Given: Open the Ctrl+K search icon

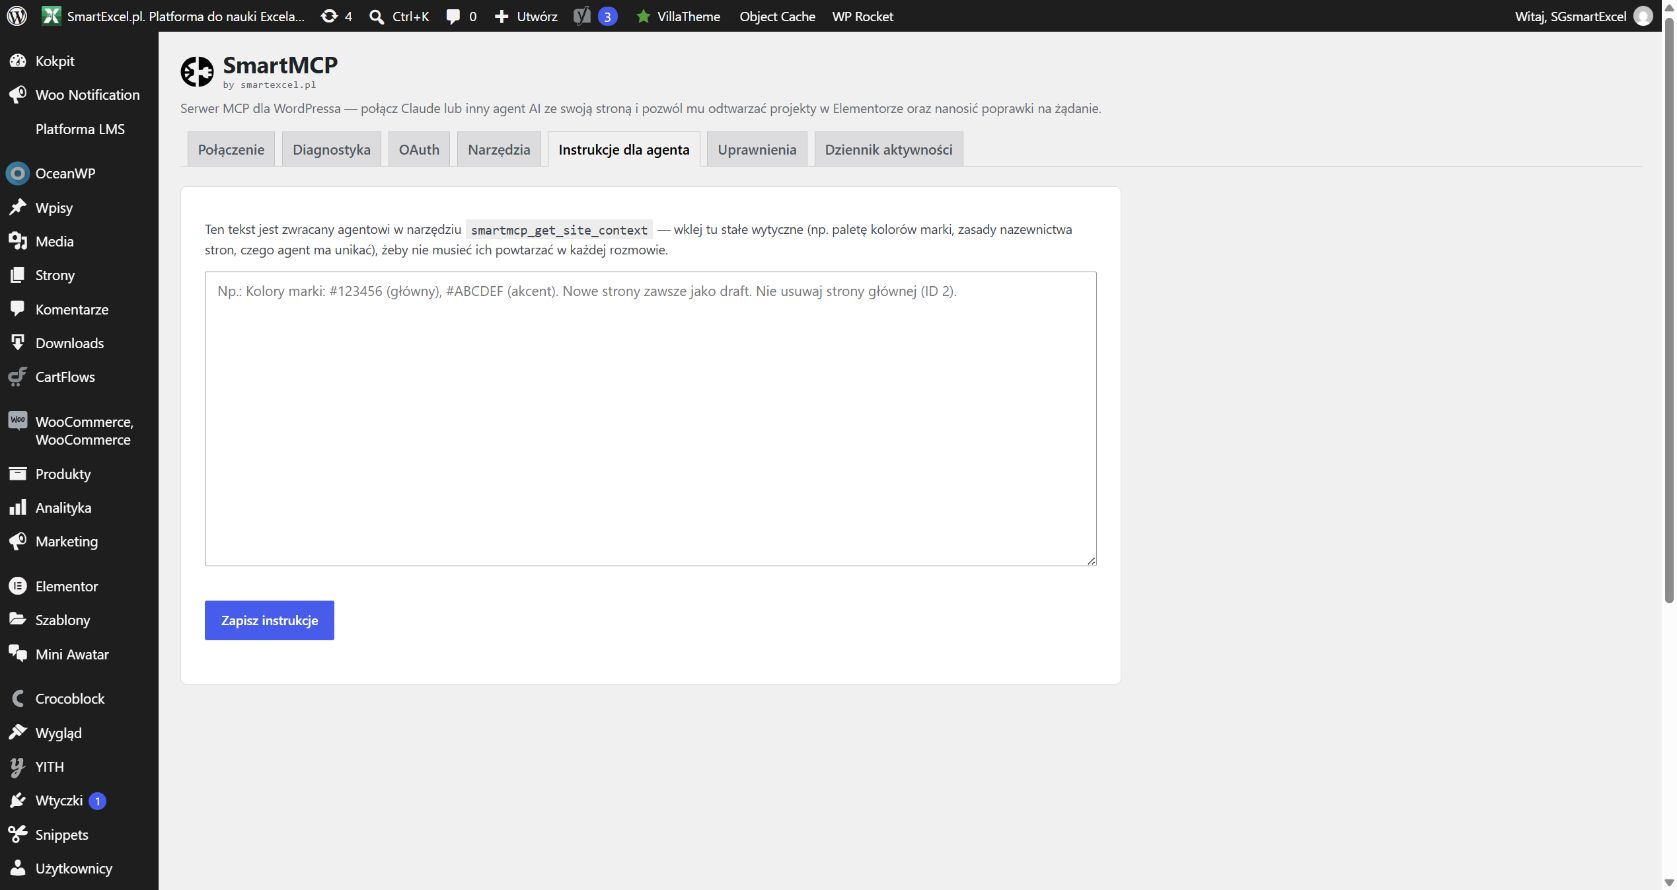Looking at the screenshot, I should 377,17.
